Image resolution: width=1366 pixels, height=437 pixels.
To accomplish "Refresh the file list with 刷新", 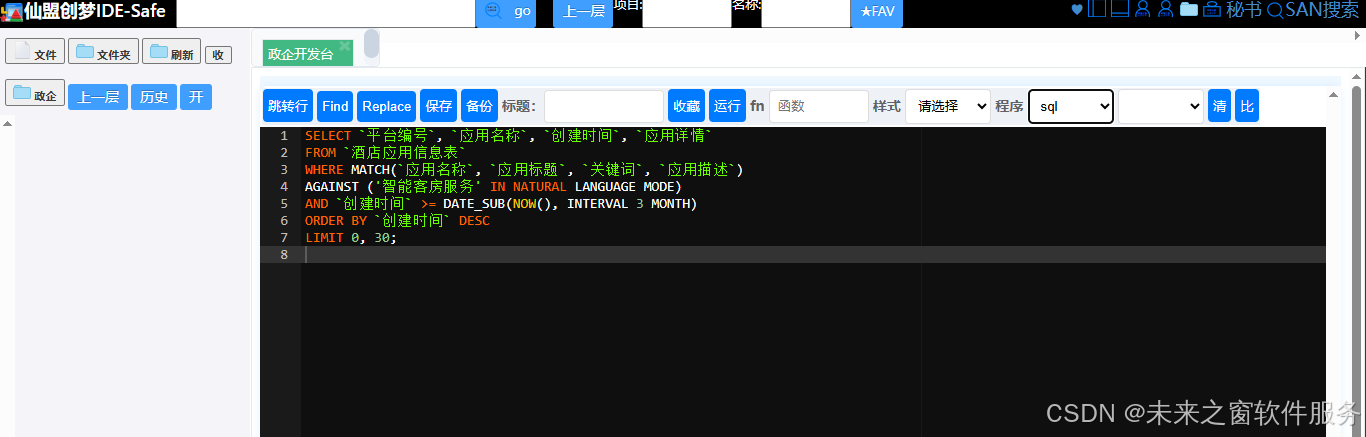I will pos(171,52).
